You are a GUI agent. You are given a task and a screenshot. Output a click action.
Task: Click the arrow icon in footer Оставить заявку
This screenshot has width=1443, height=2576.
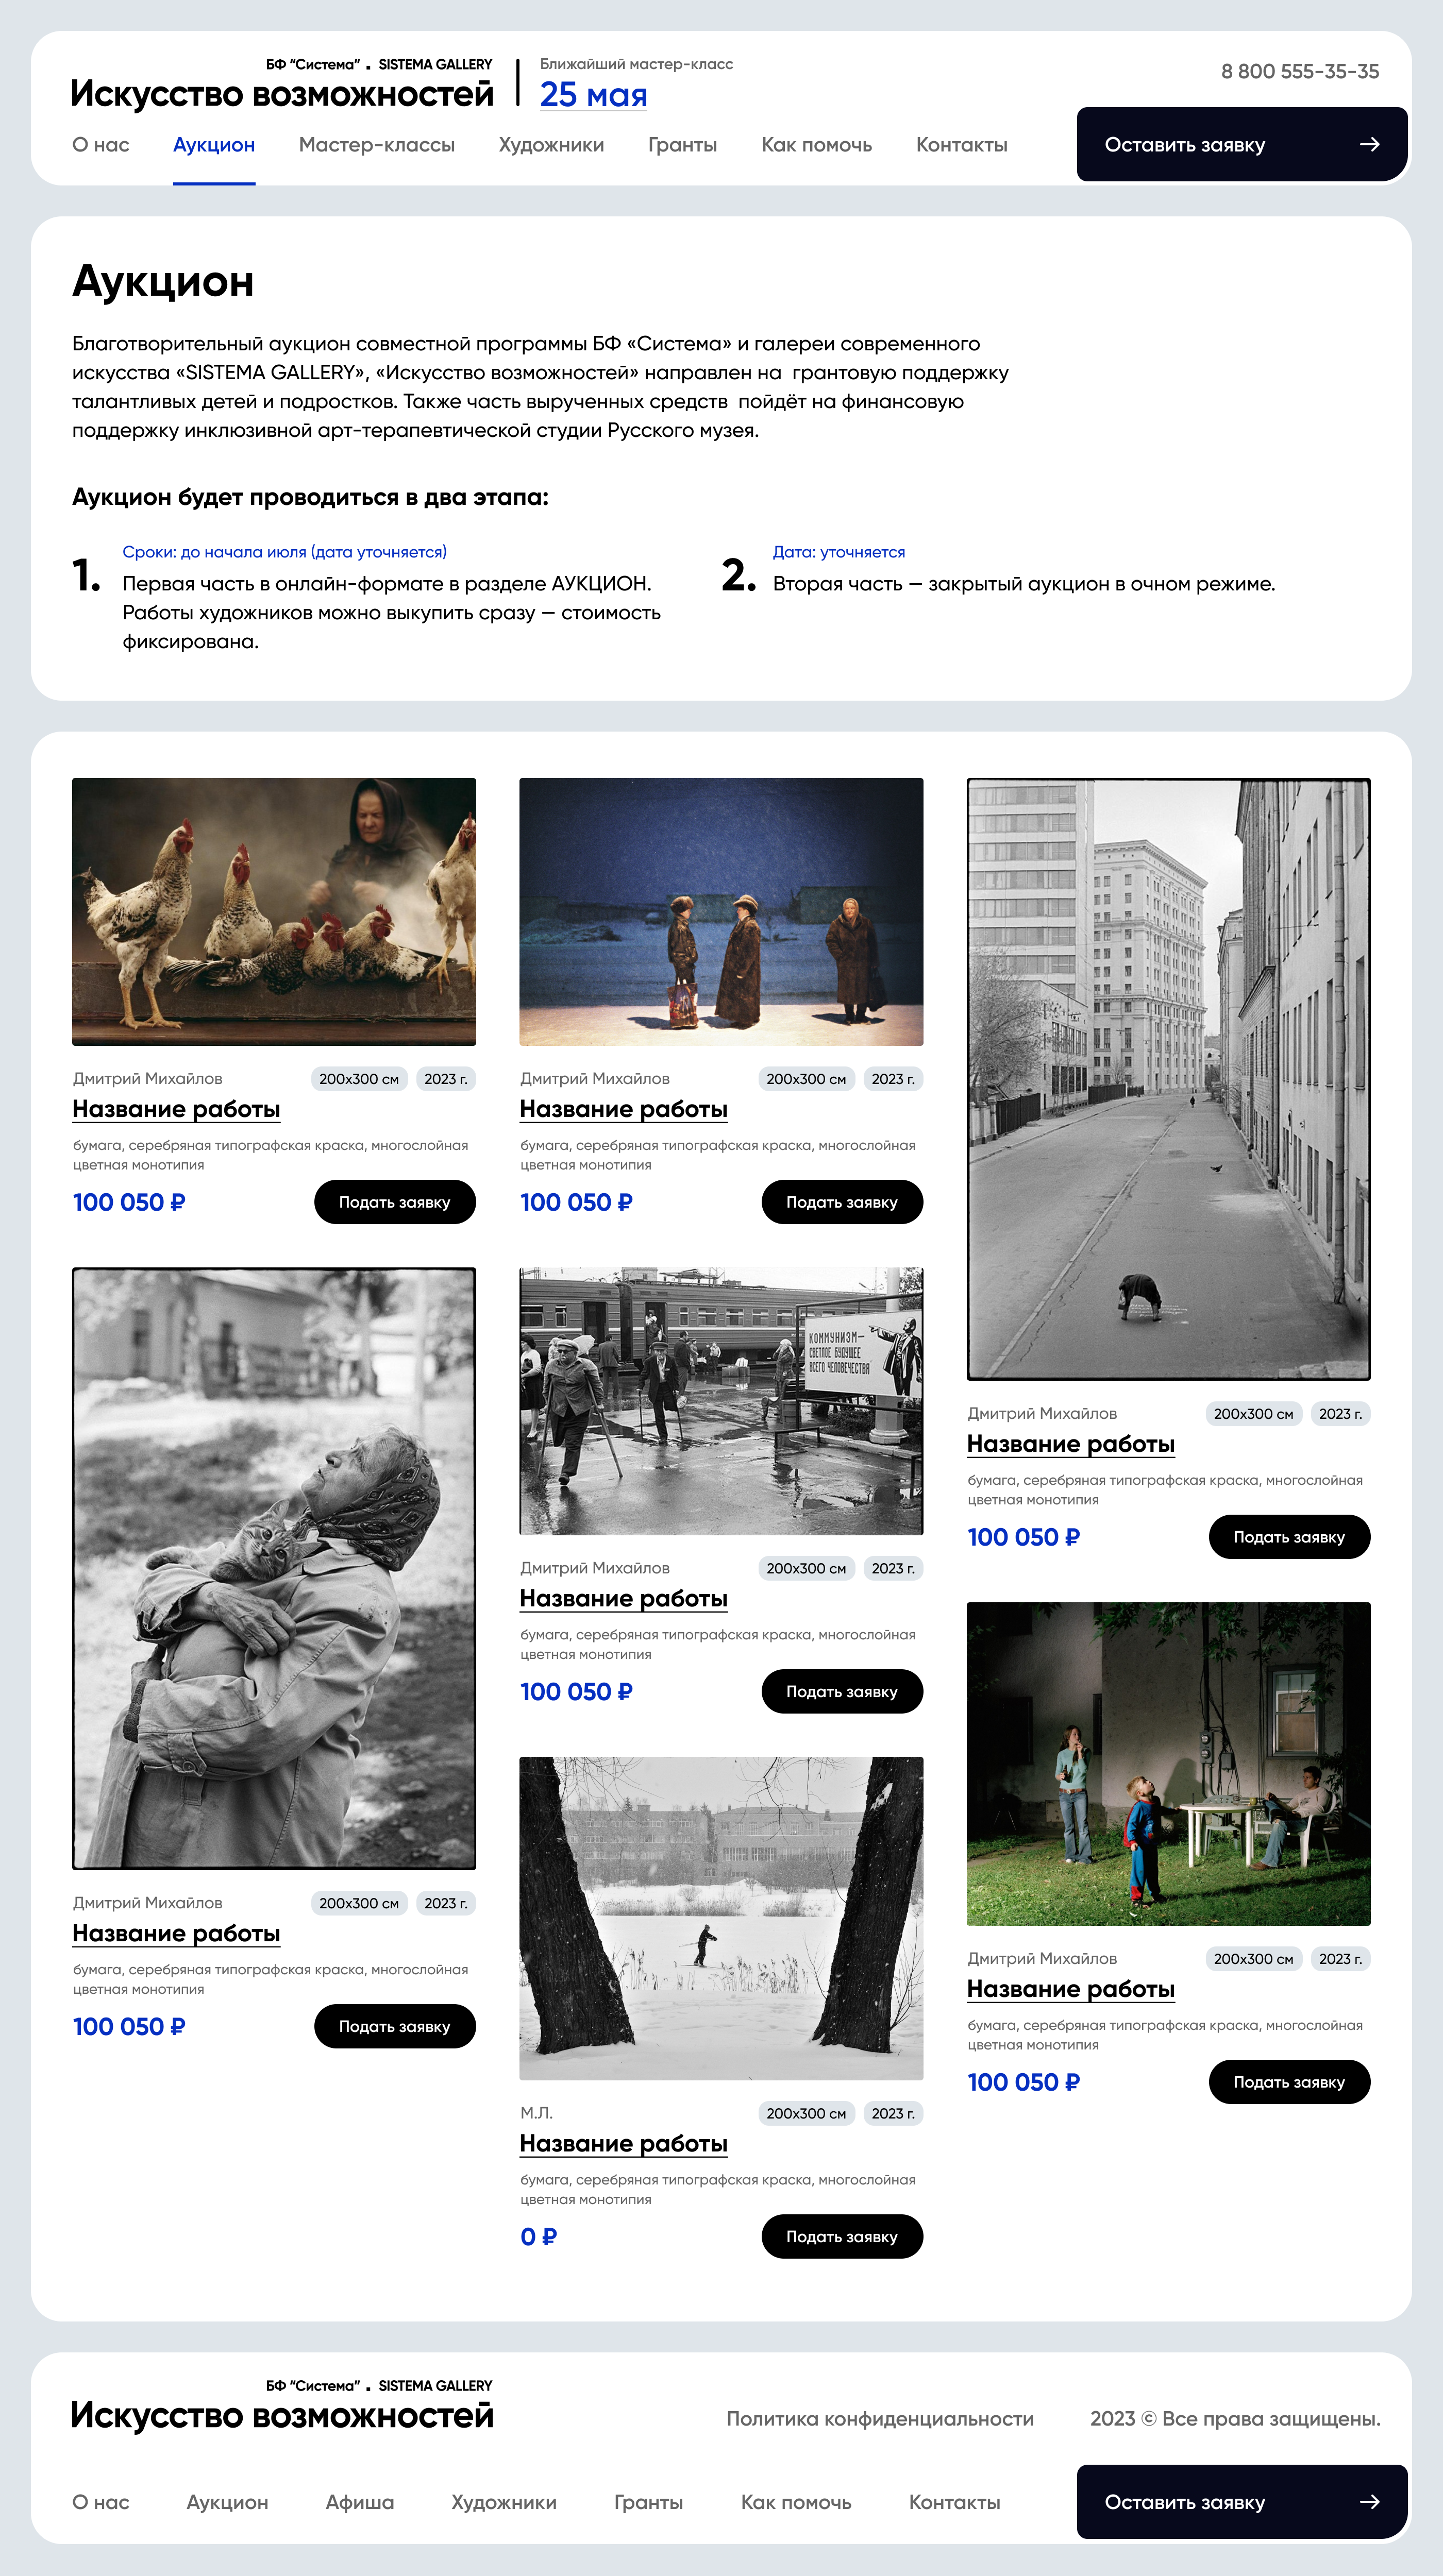pyautogui.click(x=1370, y=2502)
